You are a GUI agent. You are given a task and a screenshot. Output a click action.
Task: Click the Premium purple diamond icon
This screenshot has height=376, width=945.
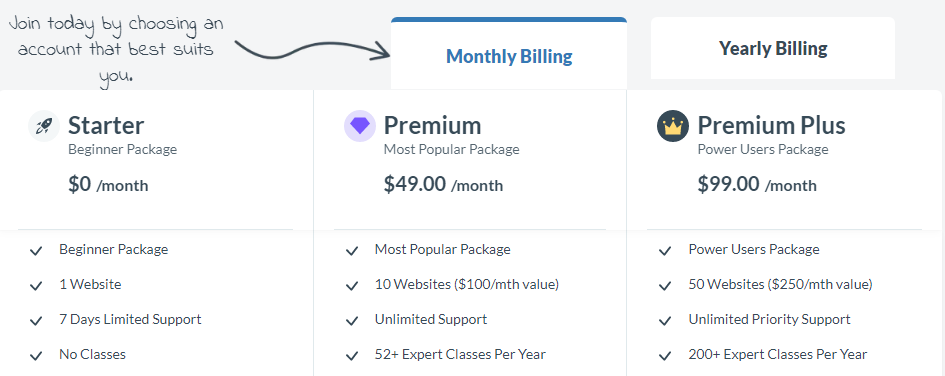point(360,126)
